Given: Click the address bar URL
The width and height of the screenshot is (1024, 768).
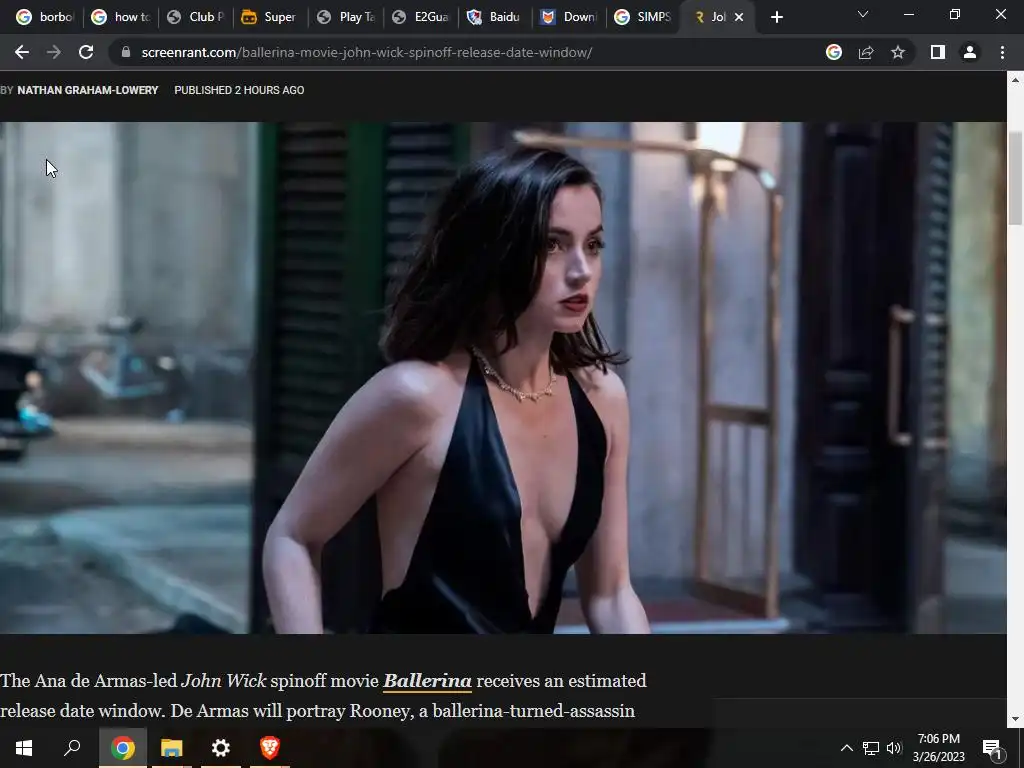Looking at the screenshot, I should click(366, 52).
